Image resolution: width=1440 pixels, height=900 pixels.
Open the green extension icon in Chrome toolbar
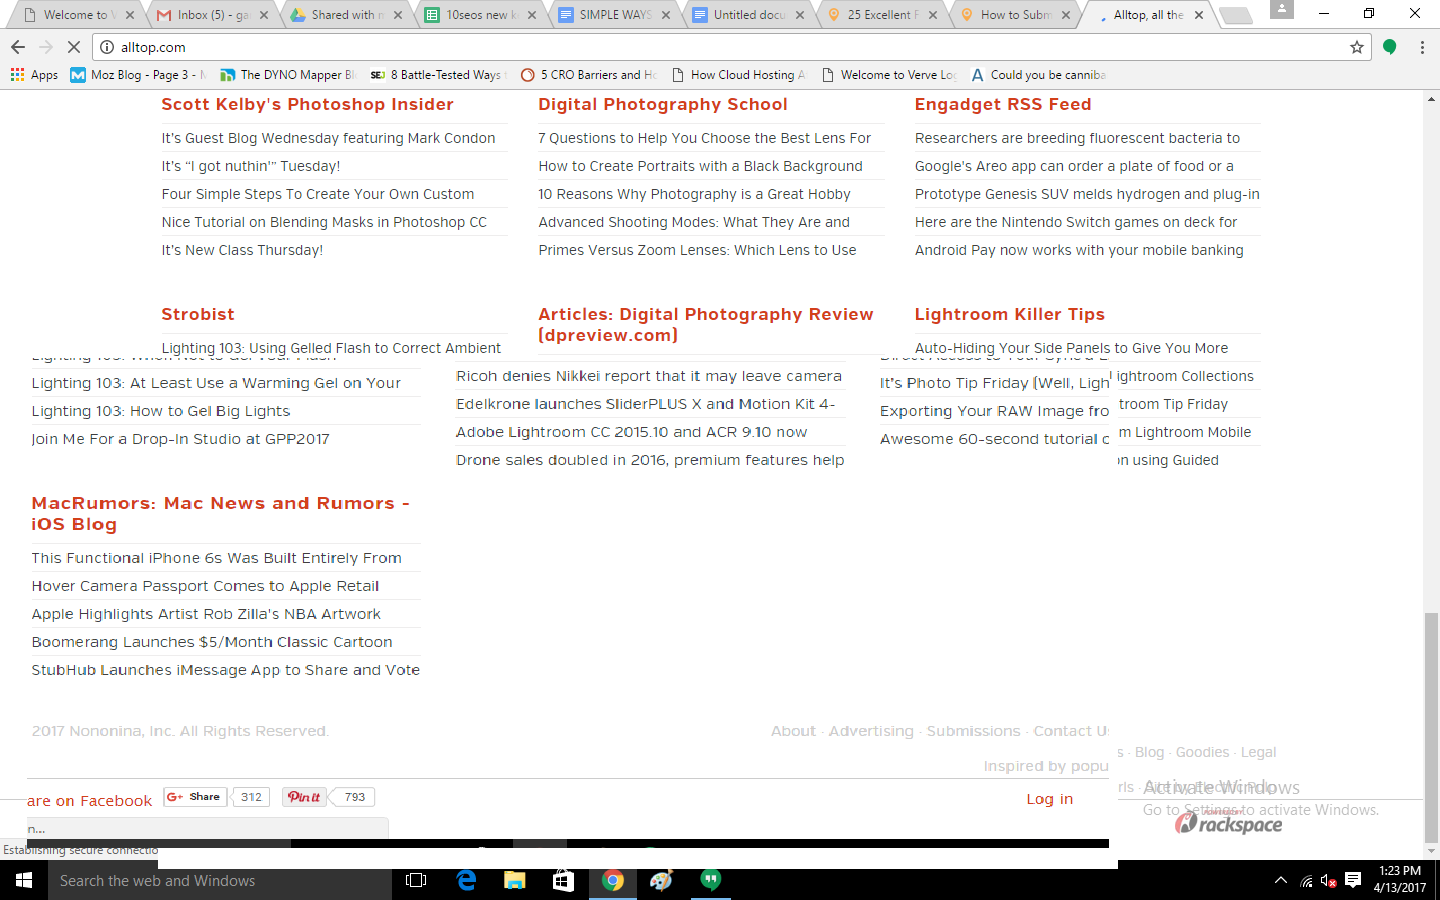point(1389,47)
